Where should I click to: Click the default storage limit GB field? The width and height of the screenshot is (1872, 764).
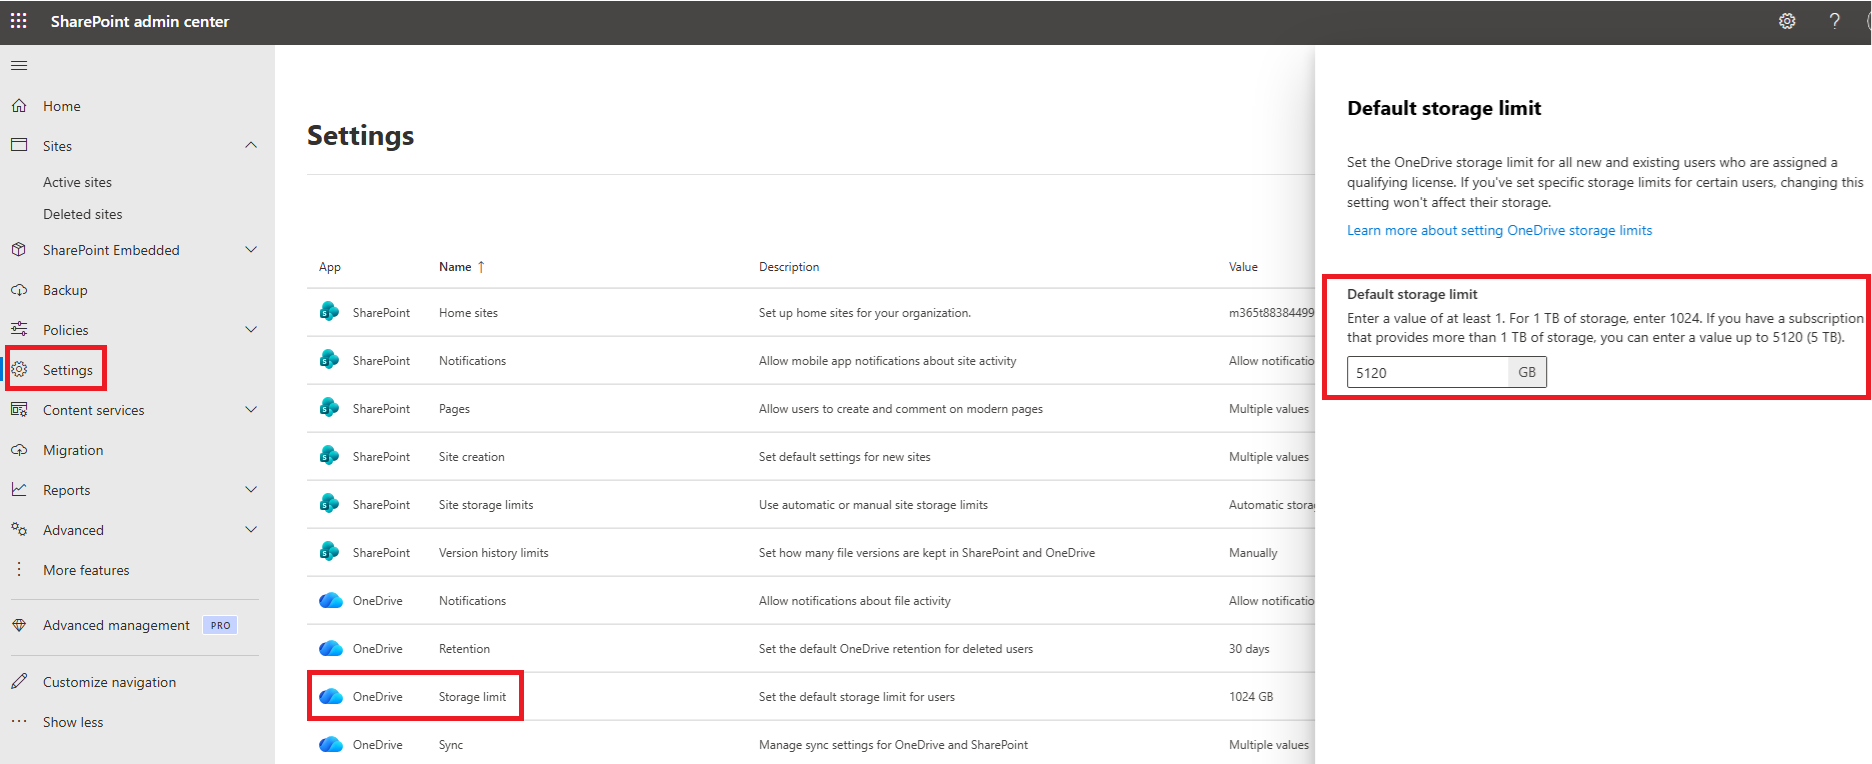coord(1428,372)
